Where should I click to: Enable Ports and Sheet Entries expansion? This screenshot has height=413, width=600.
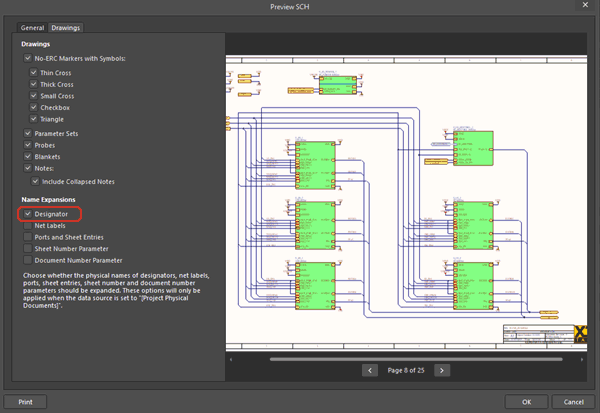point(28,237)
